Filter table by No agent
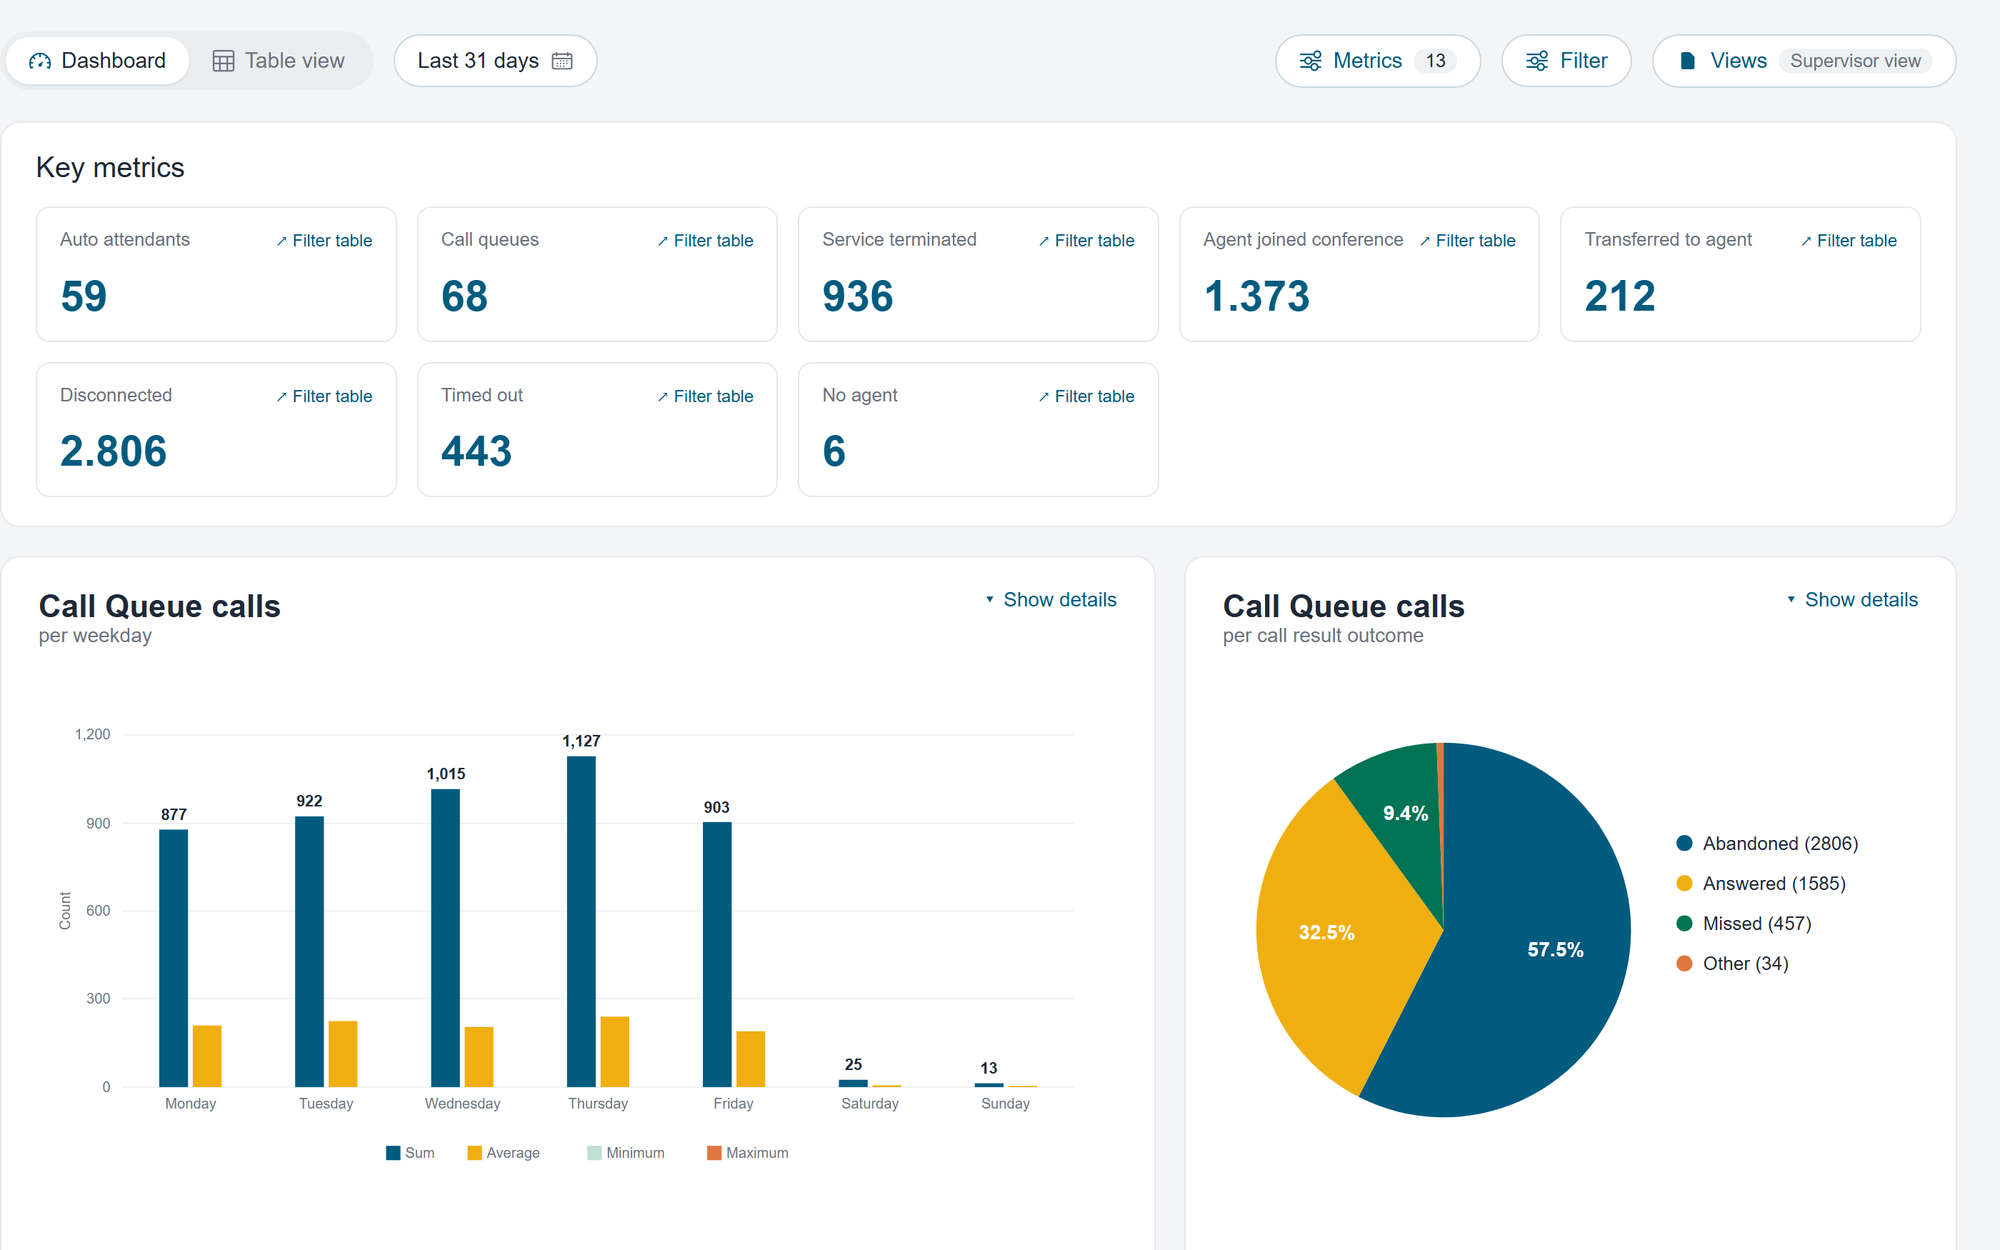 point(1086,397)
